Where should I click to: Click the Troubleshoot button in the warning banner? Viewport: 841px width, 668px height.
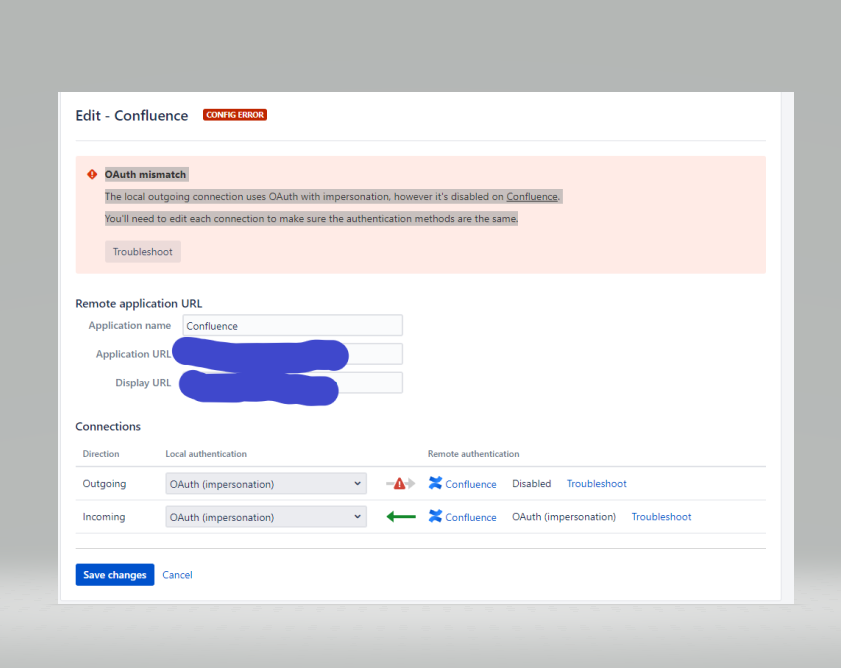click(142, 251)
